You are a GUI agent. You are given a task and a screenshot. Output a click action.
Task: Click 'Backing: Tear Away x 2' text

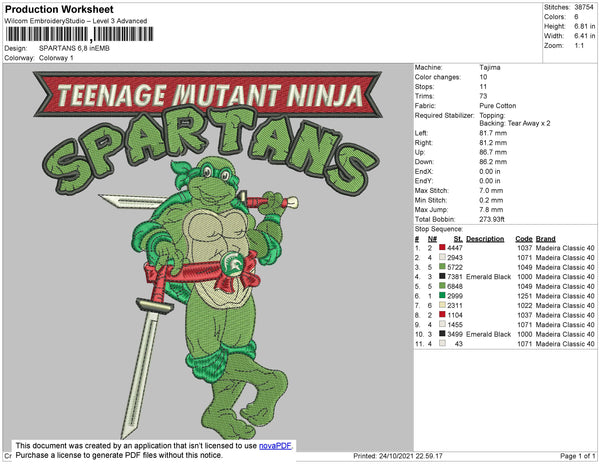515,124
